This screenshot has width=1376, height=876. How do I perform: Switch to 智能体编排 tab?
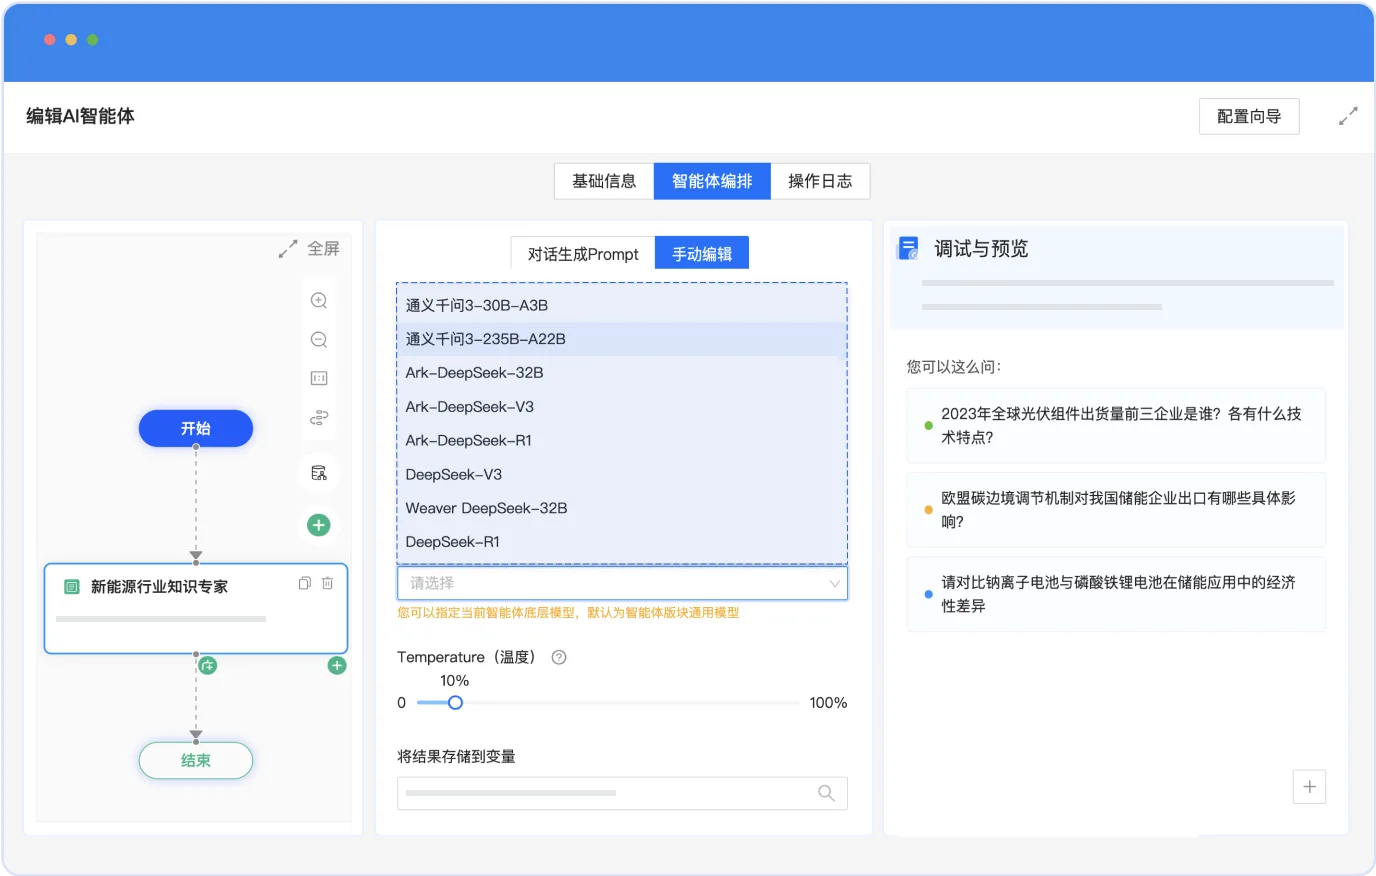point(712,181)
